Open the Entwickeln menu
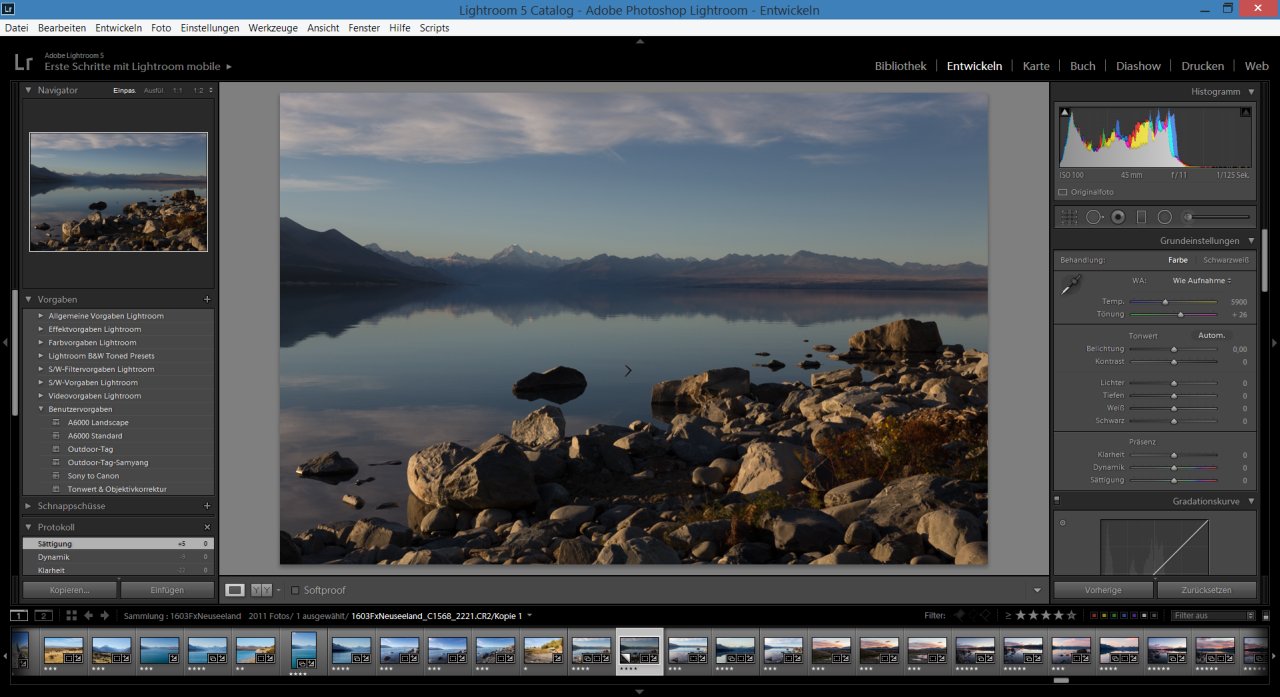1280x697 pixels. (x=118, y=28)
